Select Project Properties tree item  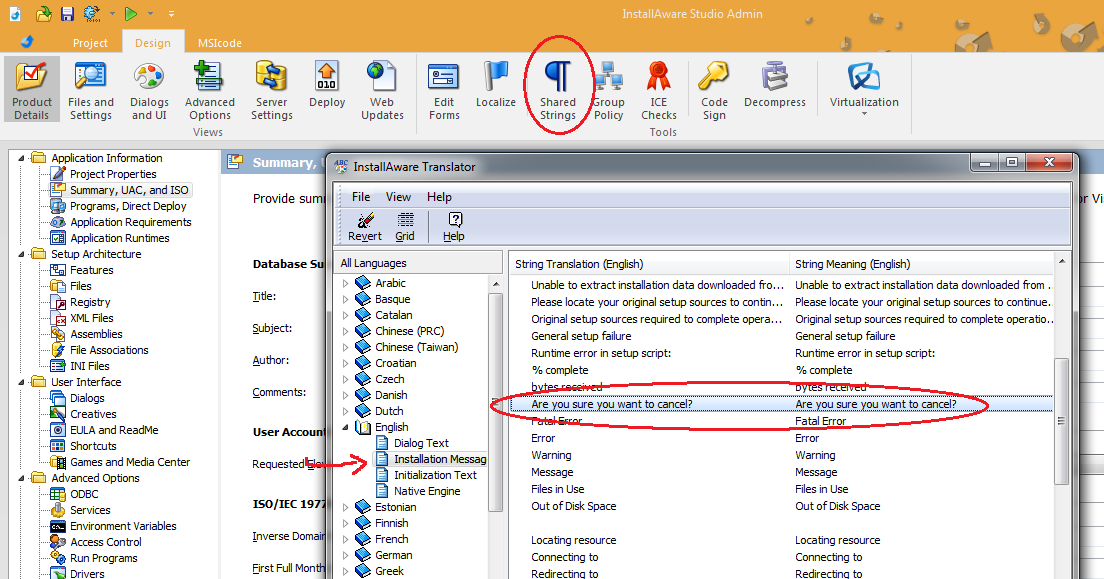coord(113,174)
